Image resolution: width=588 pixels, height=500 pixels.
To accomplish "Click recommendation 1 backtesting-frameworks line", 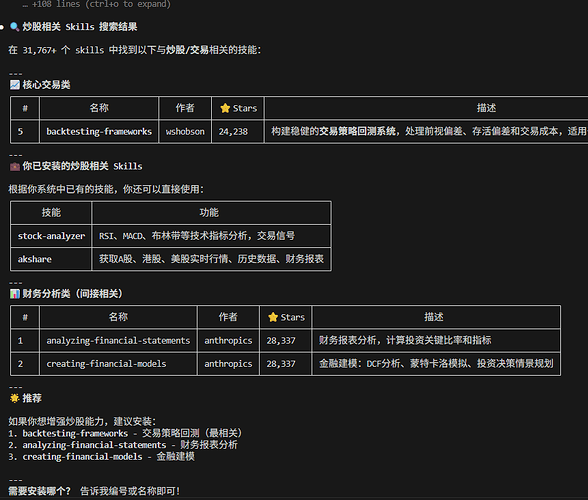I will (x=126, y=433).
